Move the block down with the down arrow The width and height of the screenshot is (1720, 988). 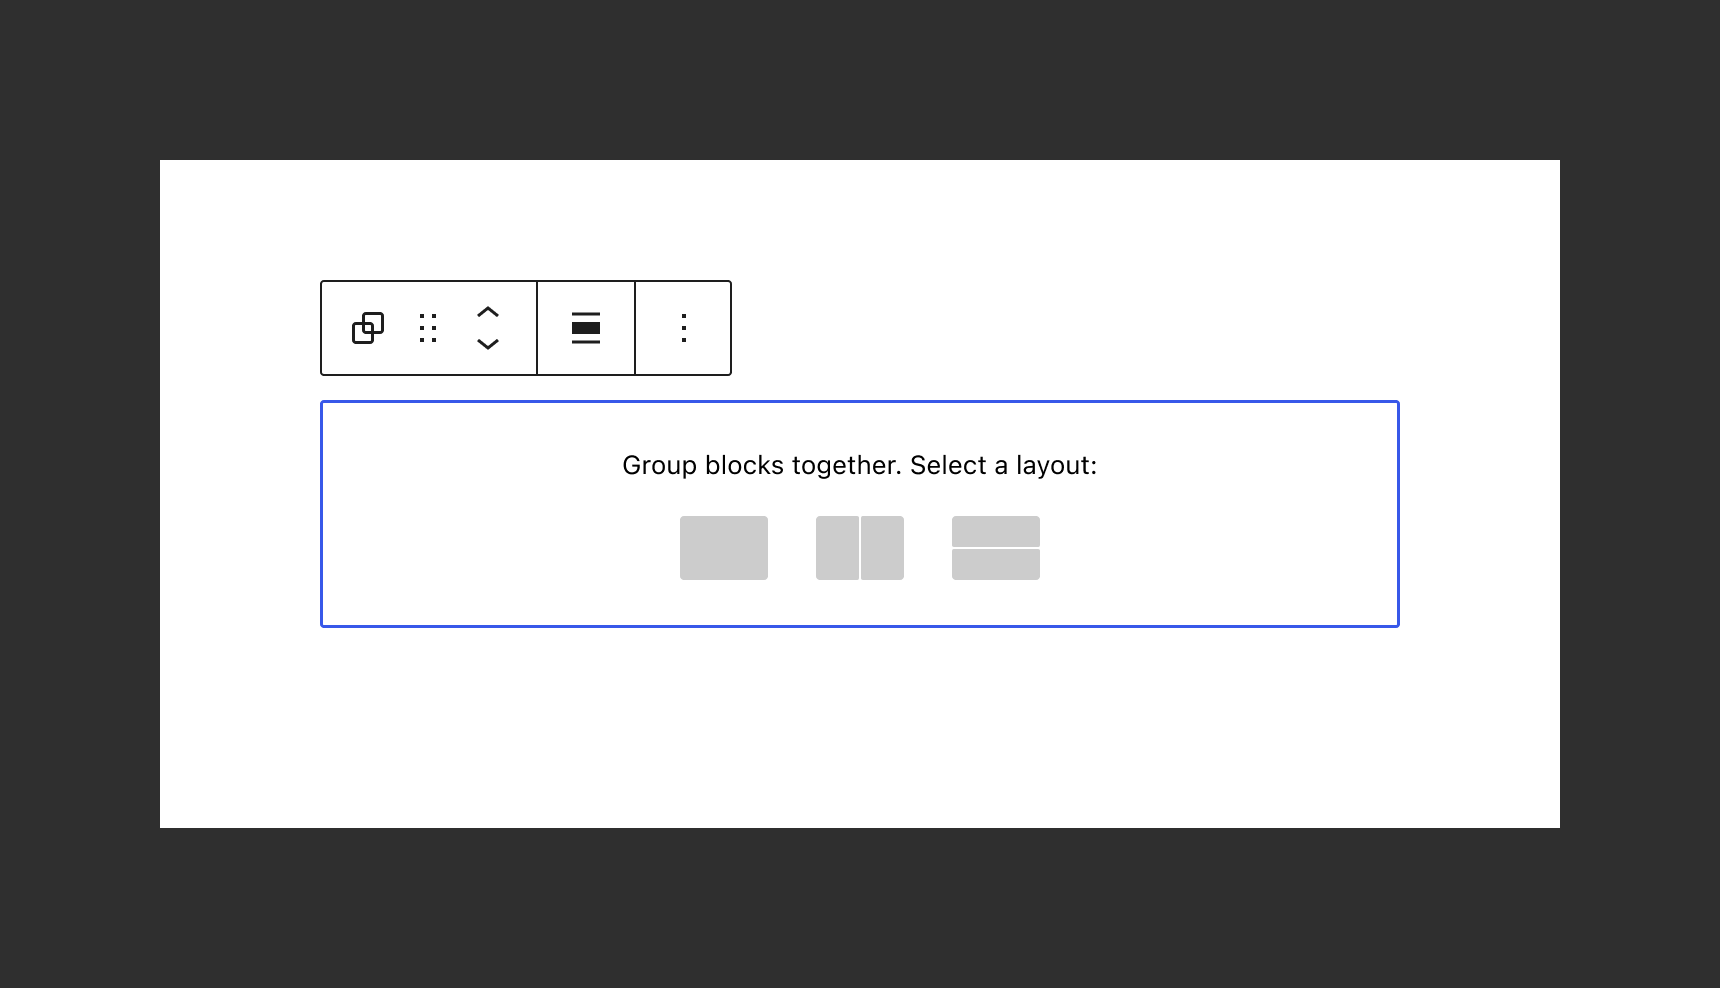(488, 344)
